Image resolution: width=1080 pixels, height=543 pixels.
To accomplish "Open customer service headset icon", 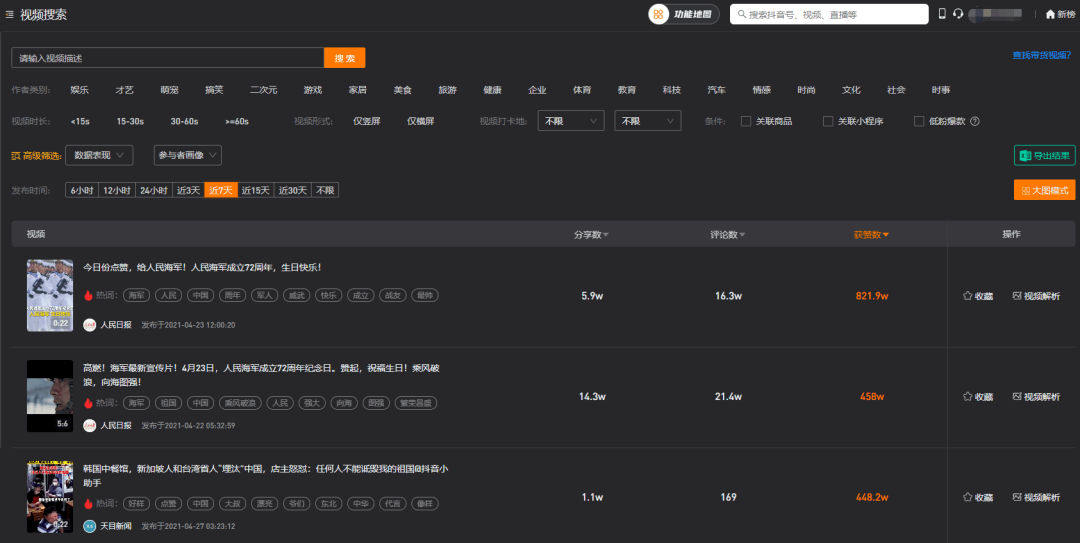I will [x=958, y=14].
